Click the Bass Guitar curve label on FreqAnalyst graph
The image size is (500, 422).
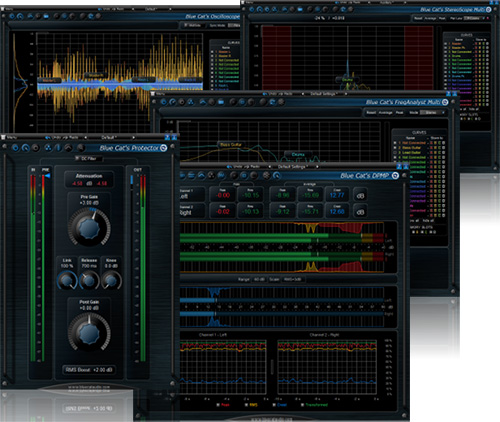coord(231,144)
